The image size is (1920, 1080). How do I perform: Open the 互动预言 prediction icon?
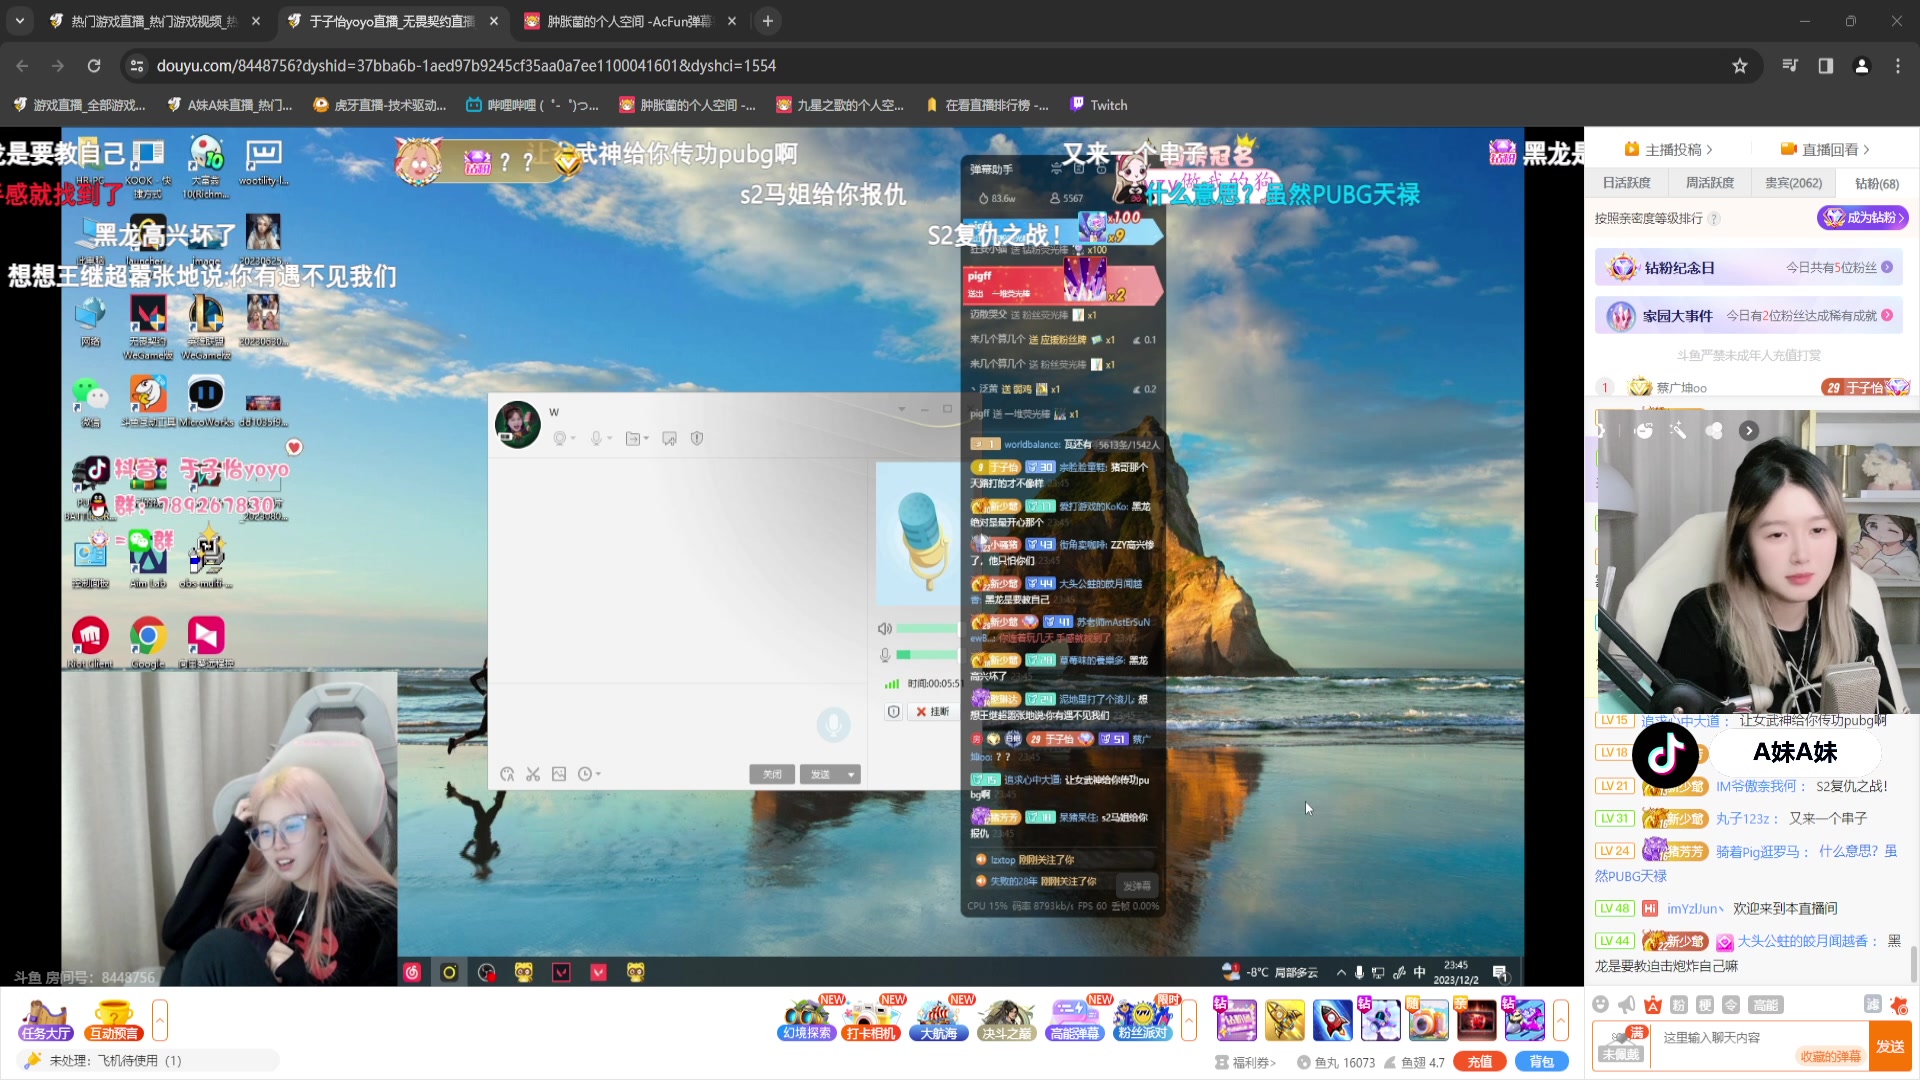(x=113, y=1020)
